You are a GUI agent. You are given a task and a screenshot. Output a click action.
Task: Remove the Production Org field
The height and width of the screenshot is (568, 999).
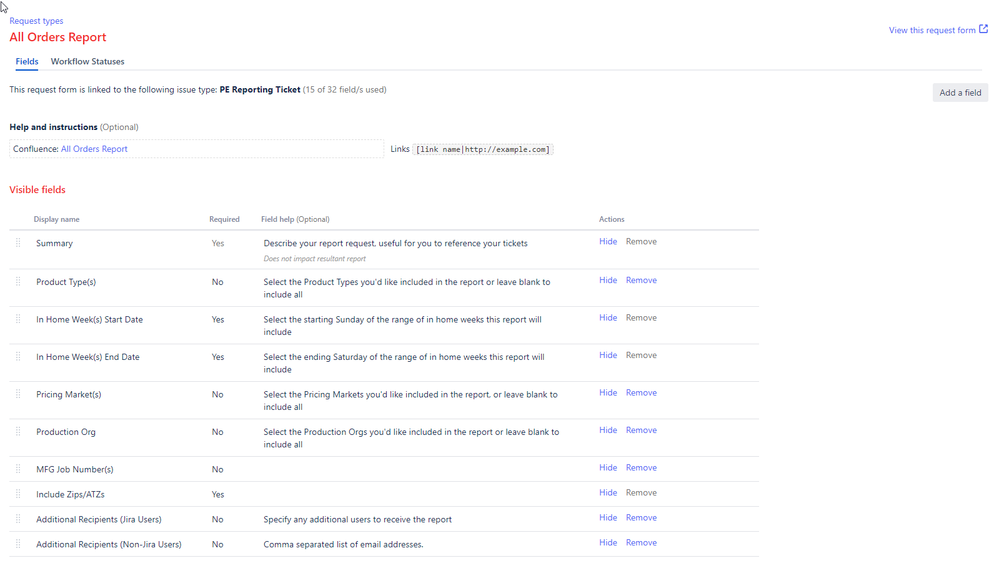(x=641, y=430)
